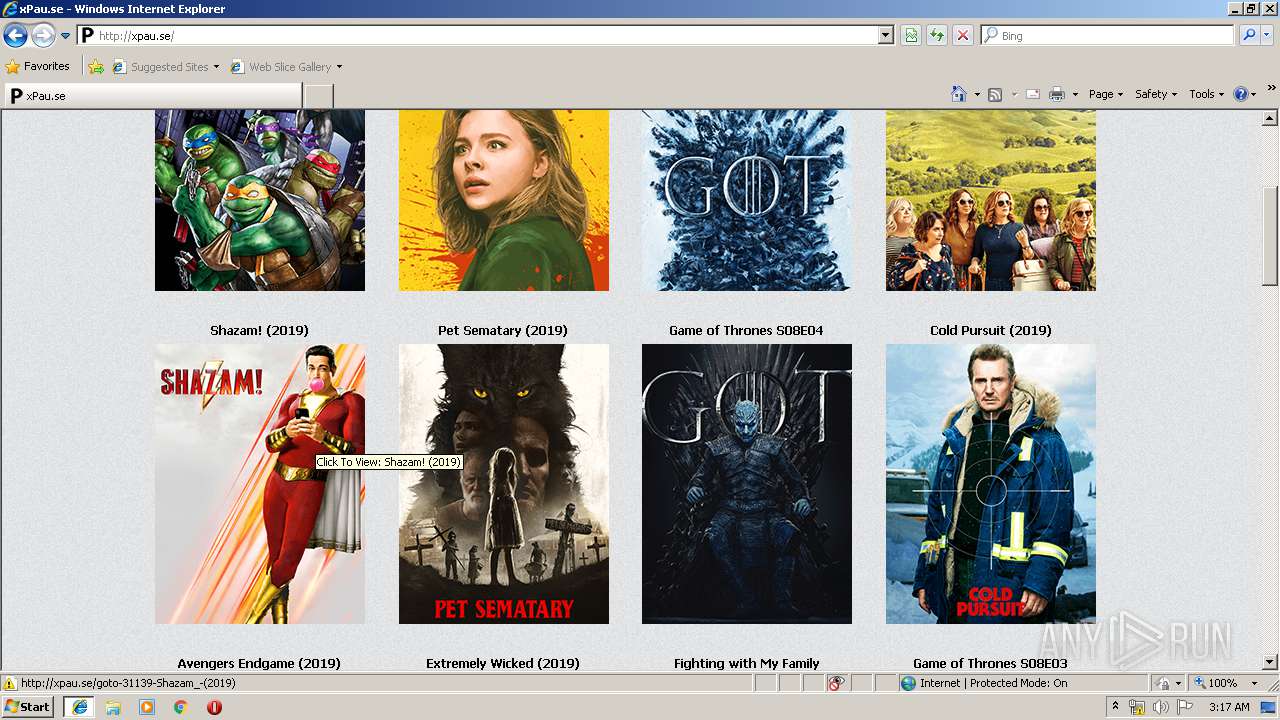Viewport: 1280px width, 720px height.
Task: Click the Game of Thrones S08E03 title
Action: (x=990, y=663)
